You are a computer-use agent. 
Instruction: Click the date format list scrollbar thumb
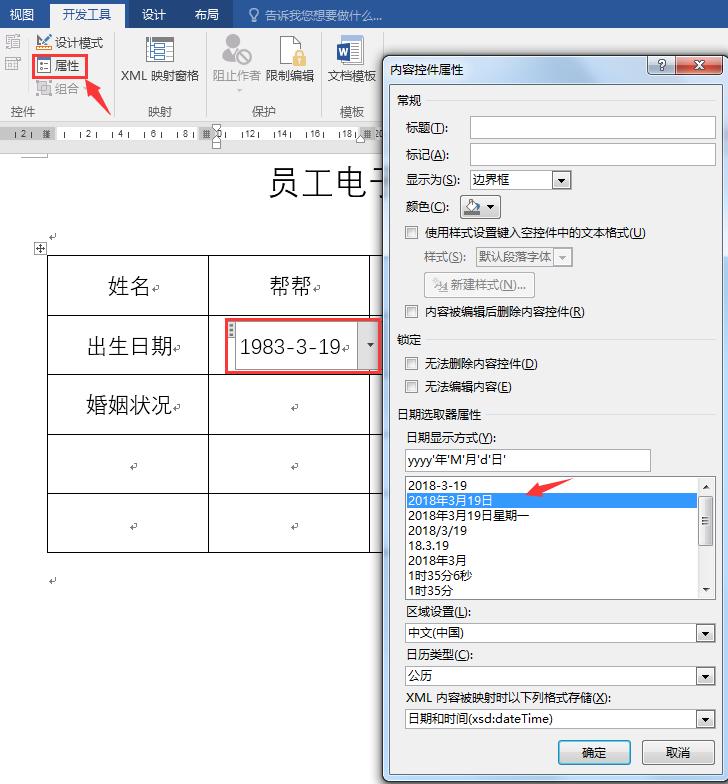coord(706,520)
